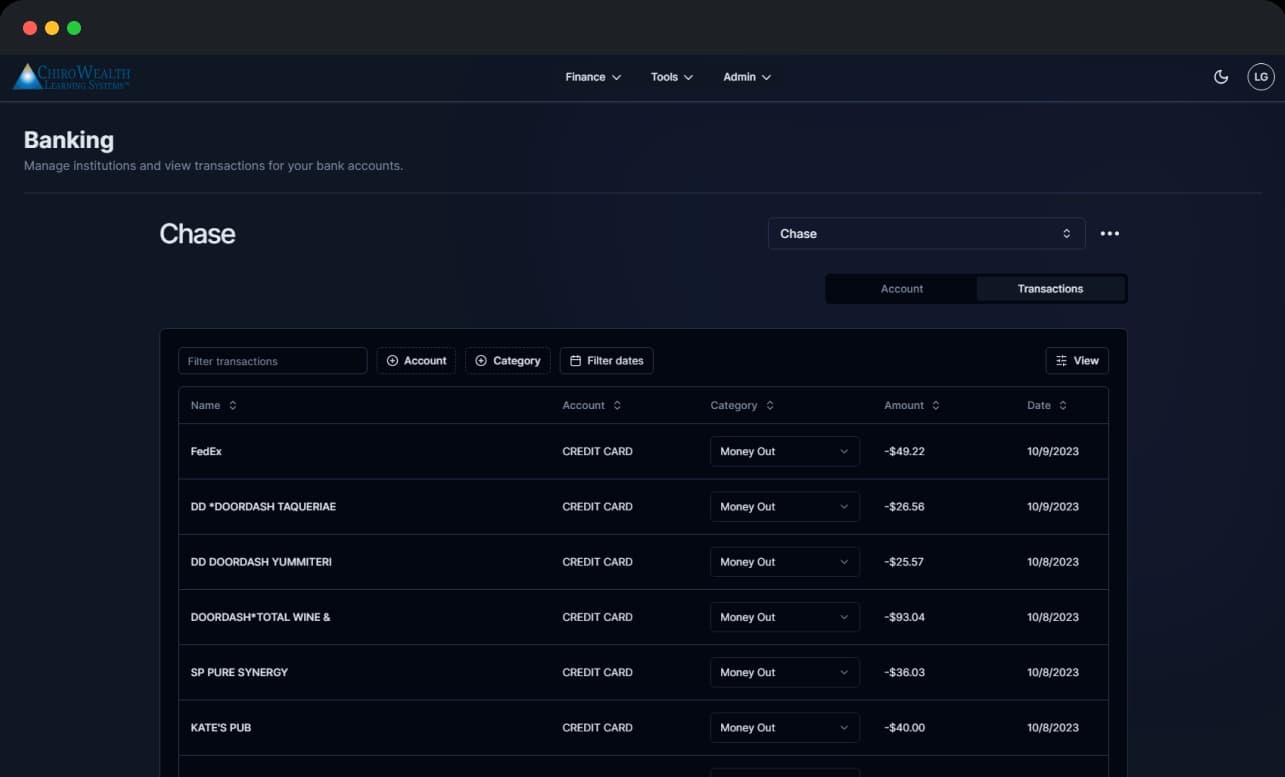Switch to the Account tab
The image size is (1285, 777).
[901, 289]
